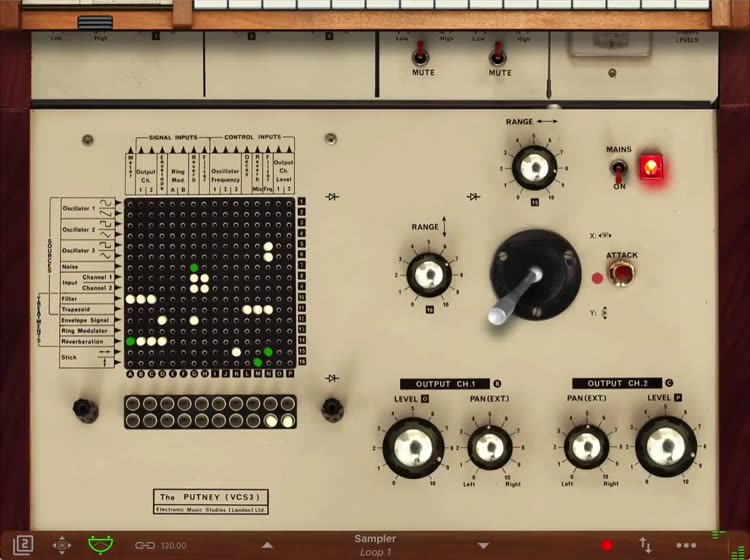This screenshot has width=750, height=560.
Task: Go to previous preset with up arrow
Action: pyautogui.click(x=267, y=545)
